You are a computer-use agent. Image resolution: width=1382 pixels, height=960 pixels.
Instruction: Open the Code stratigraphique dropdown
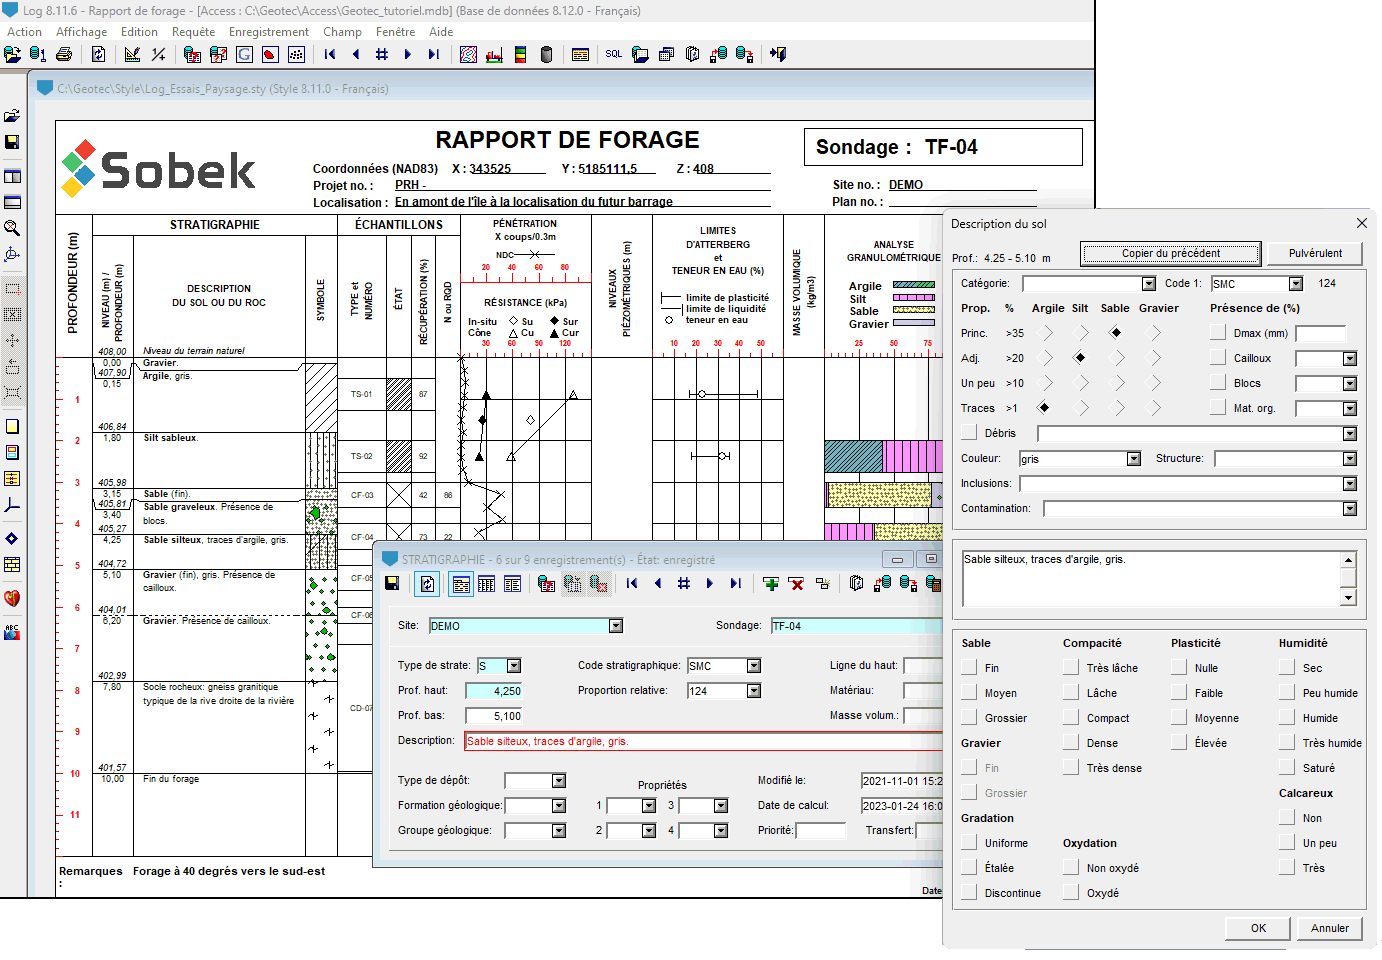click(754, 666)
